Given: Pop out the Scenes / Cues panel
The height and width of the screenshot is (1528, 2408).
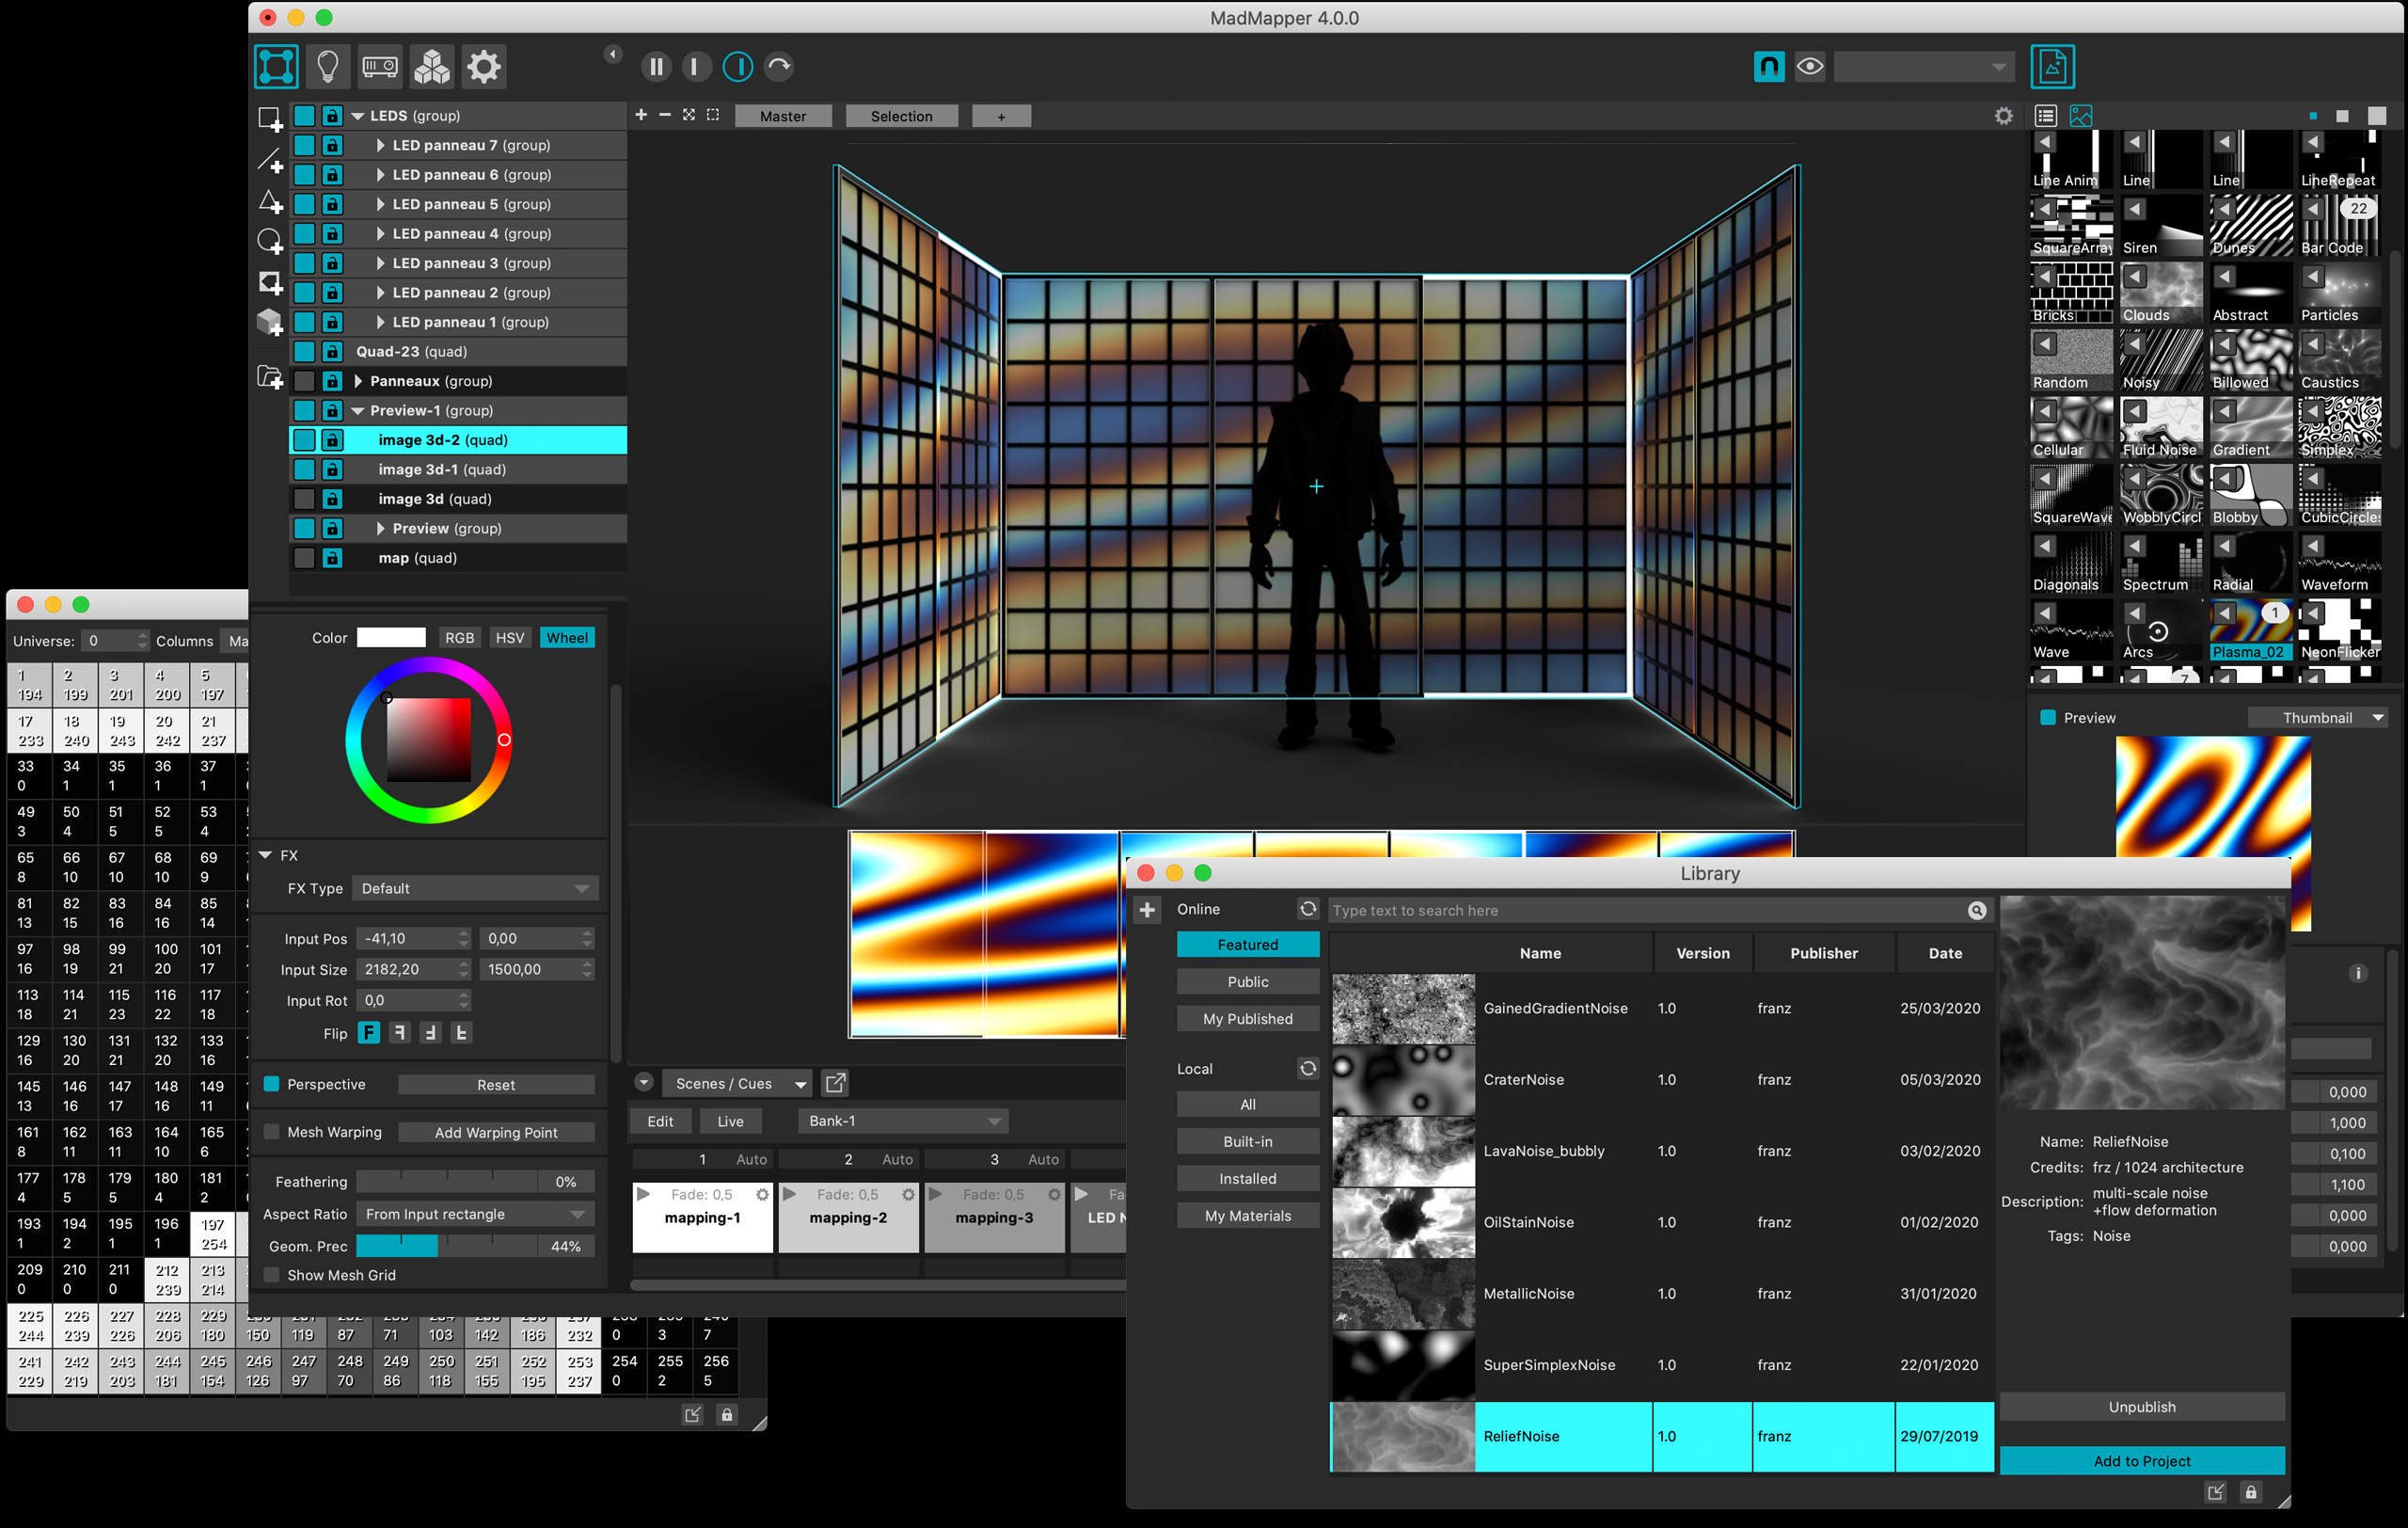Looking at the screenshot, I should coord(835,1083).
